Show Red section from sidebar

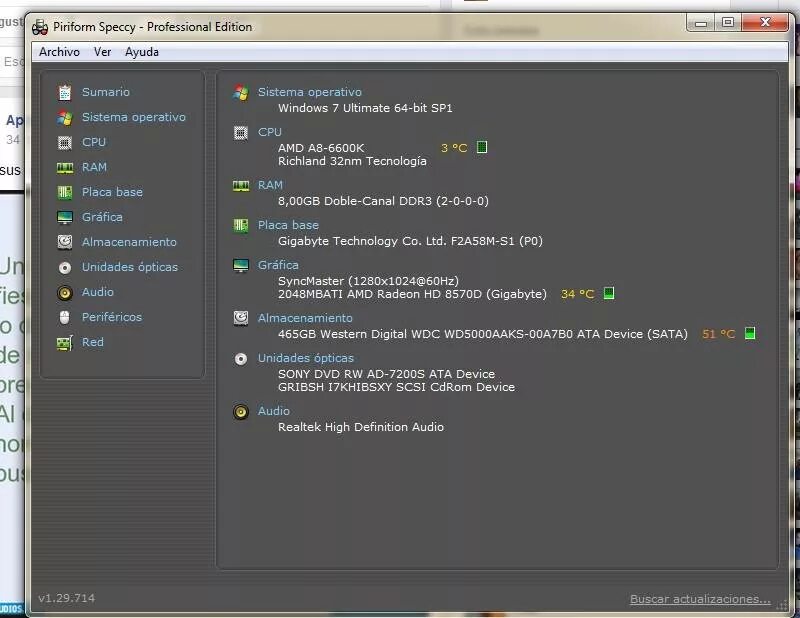tap(93, 342)
